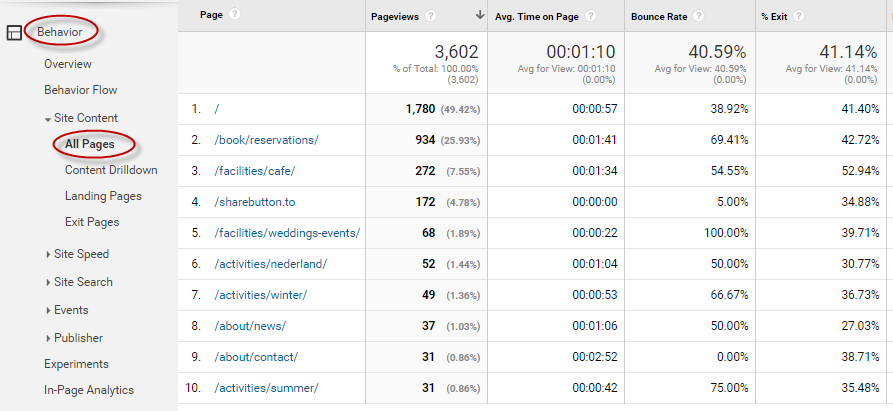The width and height of the screenshot is (893, 411).
Task: Expand the Events section
Action: click(x=48, y=311)
